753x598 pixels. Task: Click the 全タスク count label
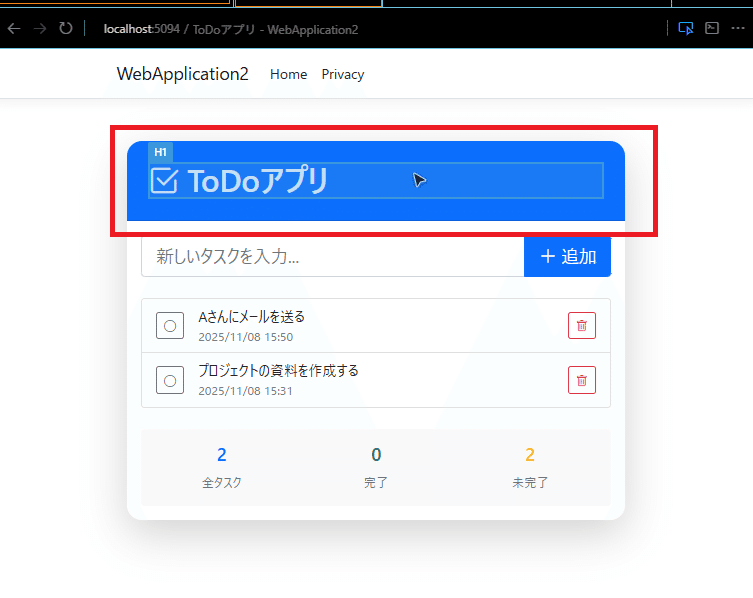tap(222, 482)
